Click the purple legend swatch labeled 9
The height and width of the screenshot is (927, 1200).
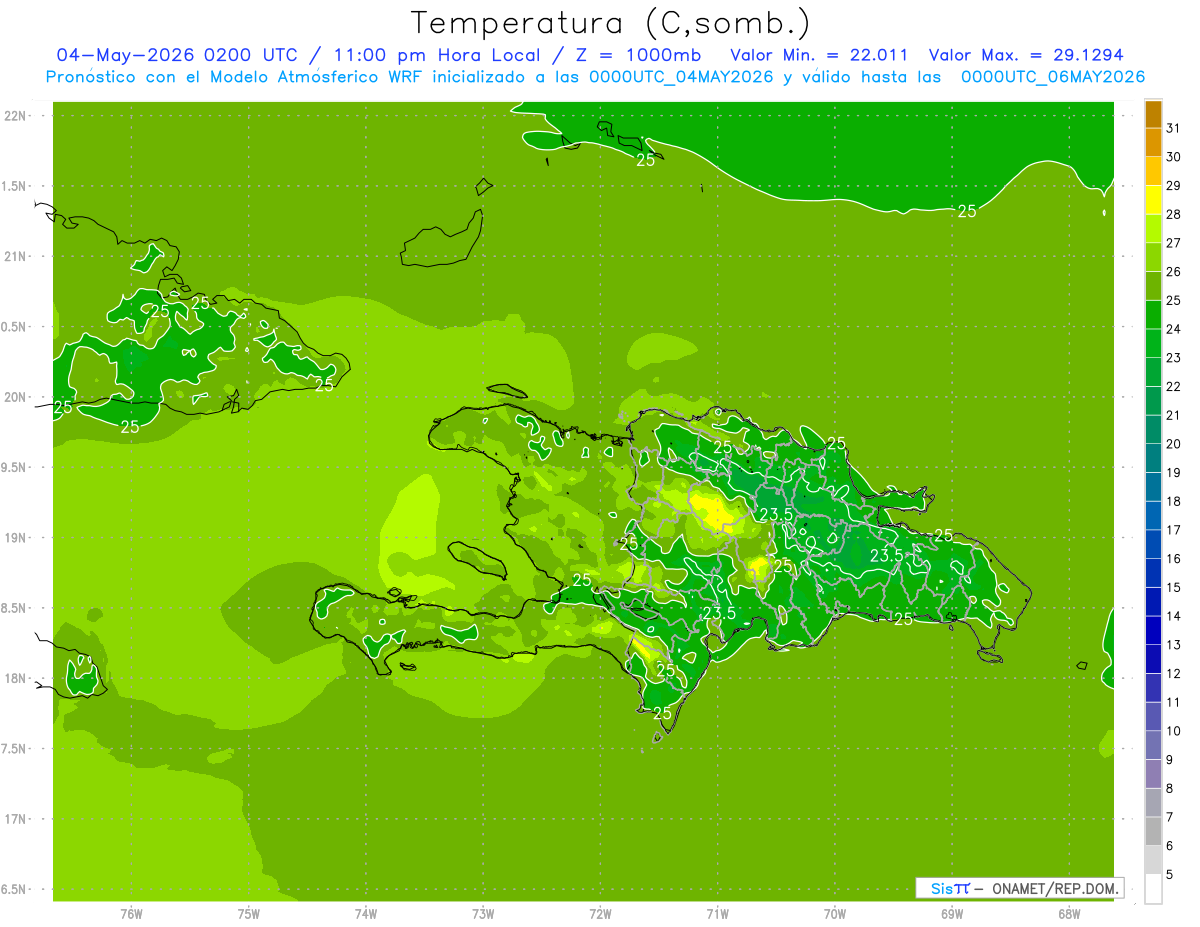coord(1153,774)
